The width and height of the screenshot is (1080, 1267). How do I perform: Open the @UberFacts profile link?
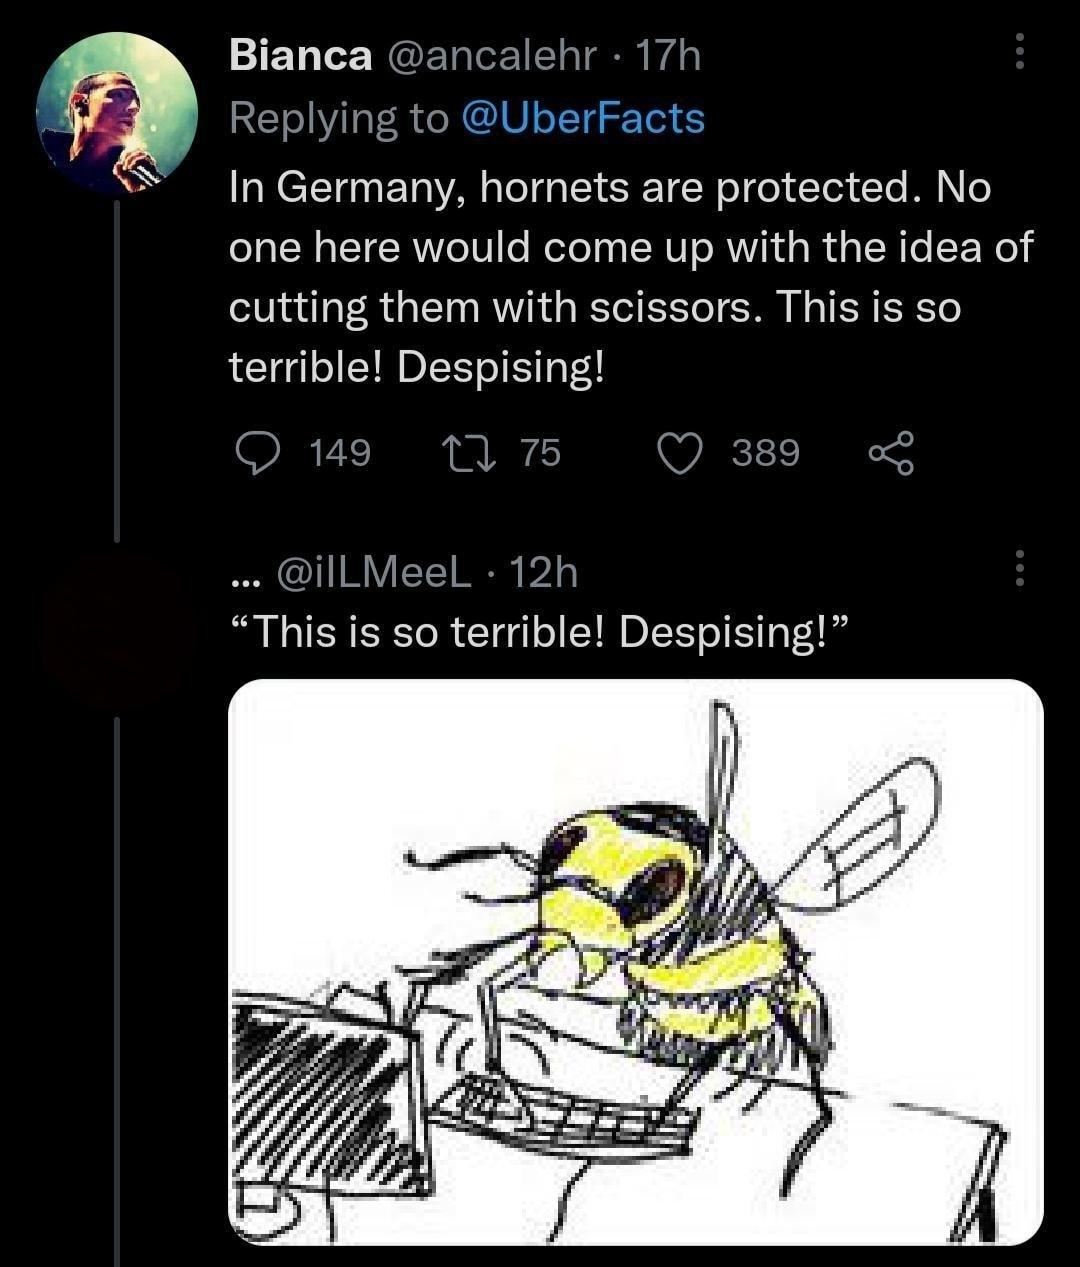point(586,118)
